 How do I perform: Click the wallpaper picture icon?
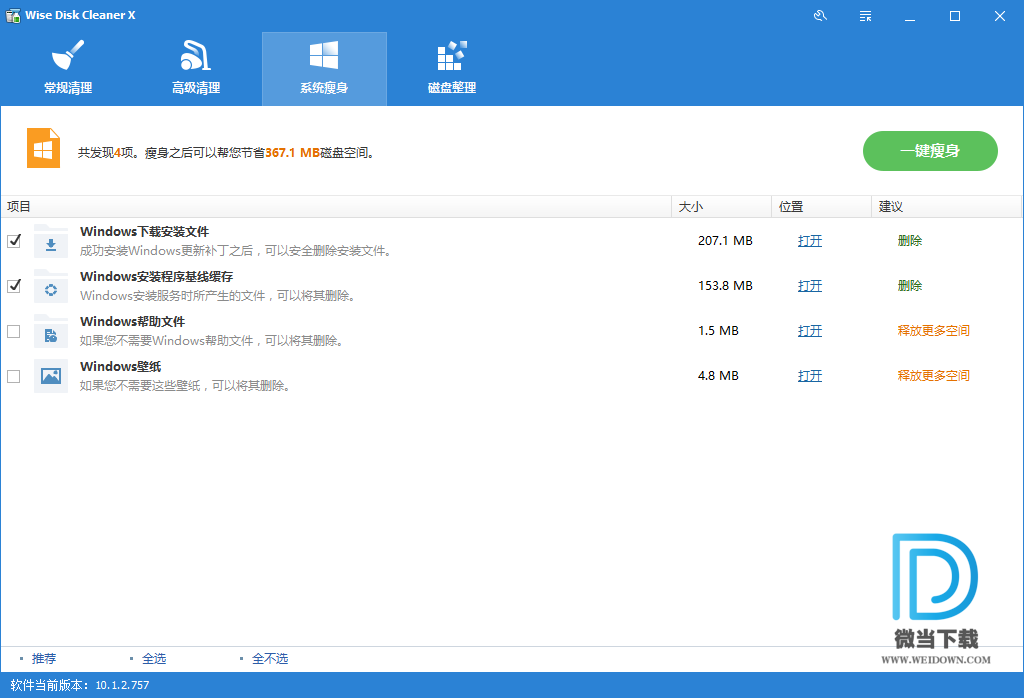pyautogui.click(x=51, y=376)
